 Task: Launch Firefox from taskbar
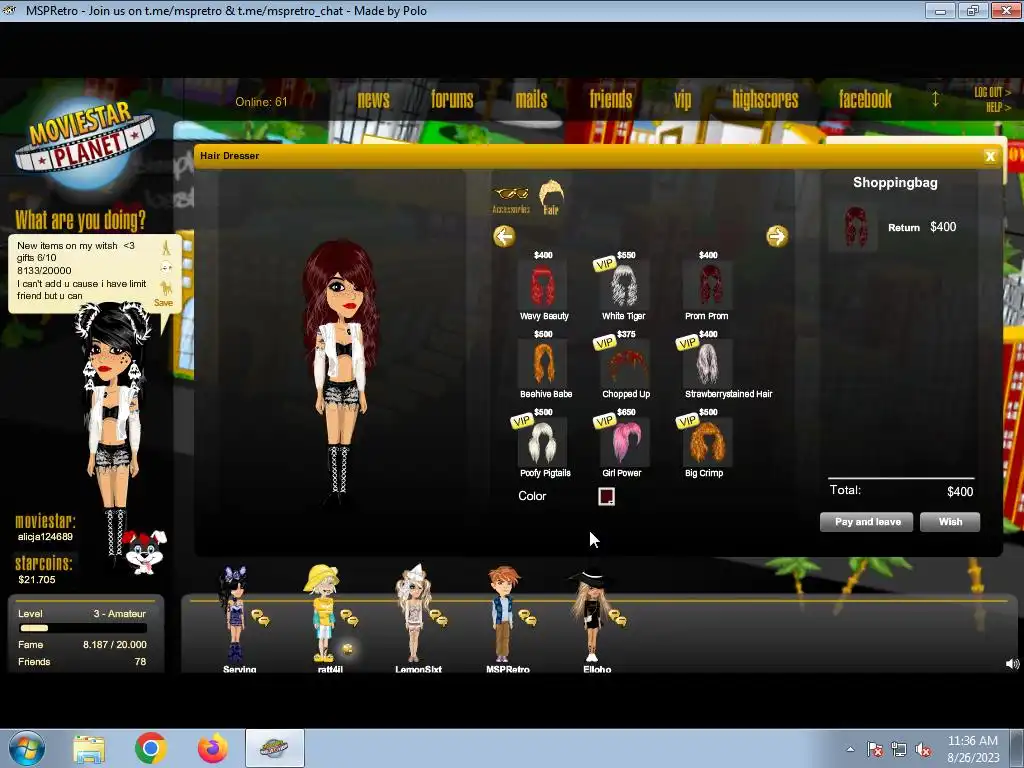coord(212,748)
